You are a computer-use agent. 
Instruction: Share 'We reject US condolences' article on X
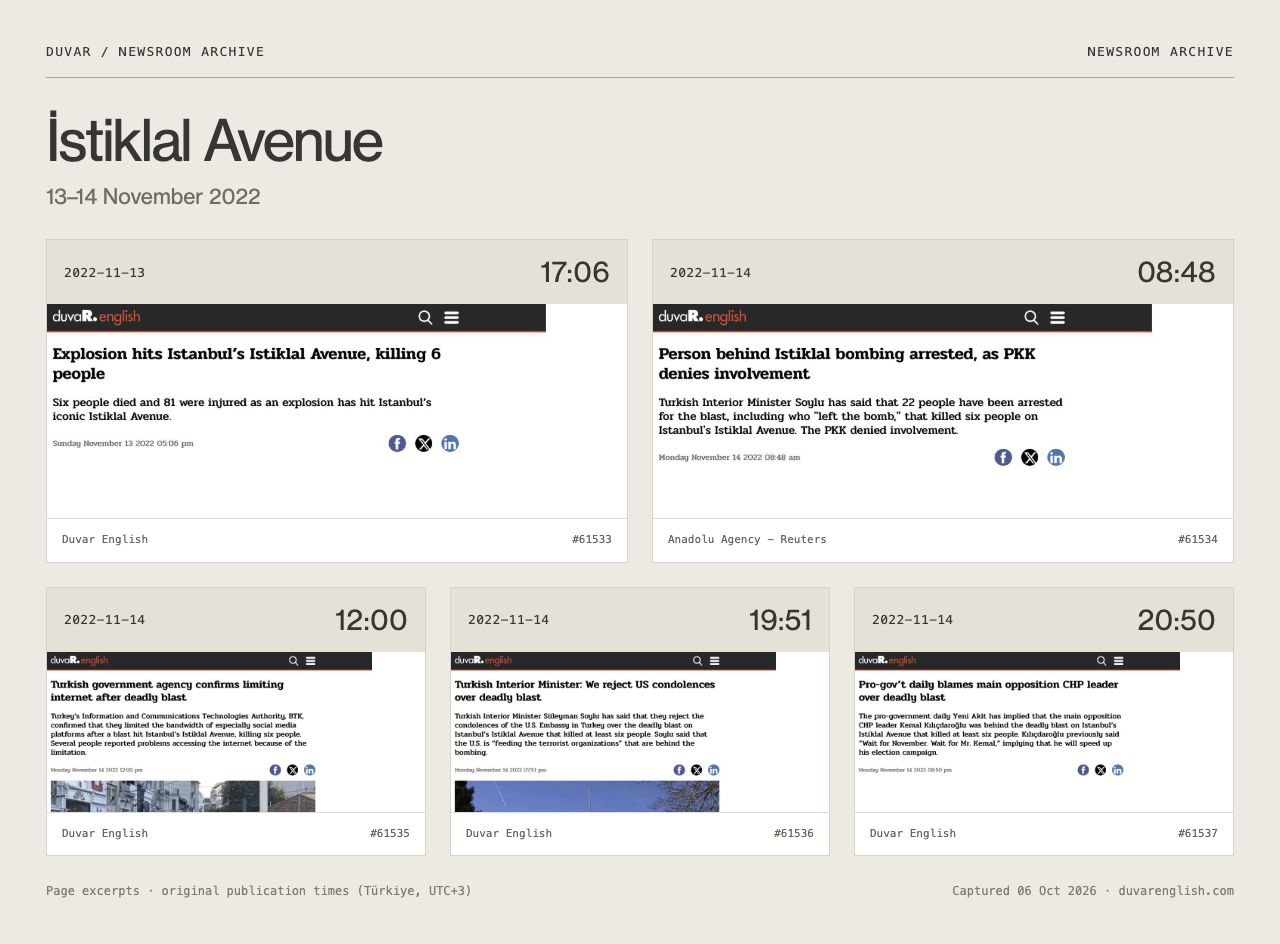point(696,770)
